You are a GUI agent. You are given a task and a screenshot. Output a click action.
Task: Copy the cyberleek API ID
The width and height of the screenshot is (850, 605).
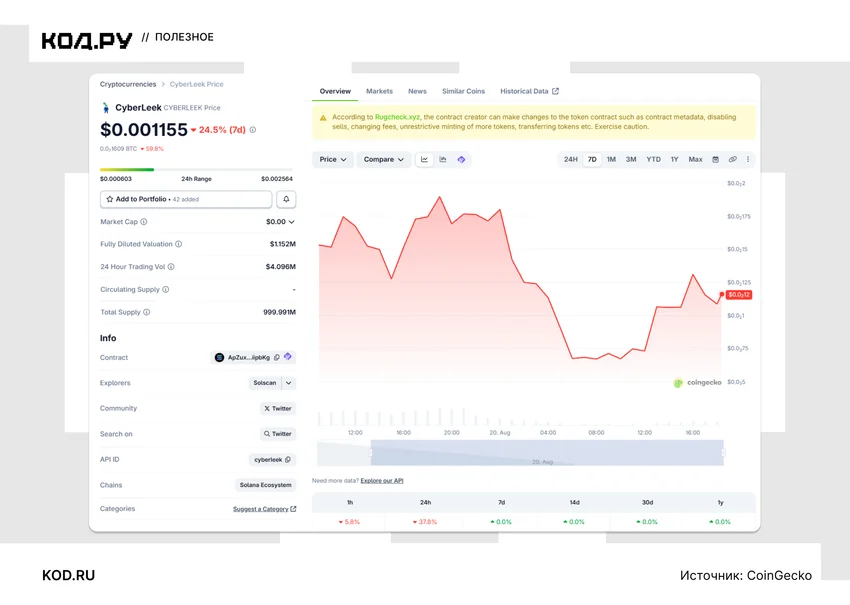coord(288,459)
